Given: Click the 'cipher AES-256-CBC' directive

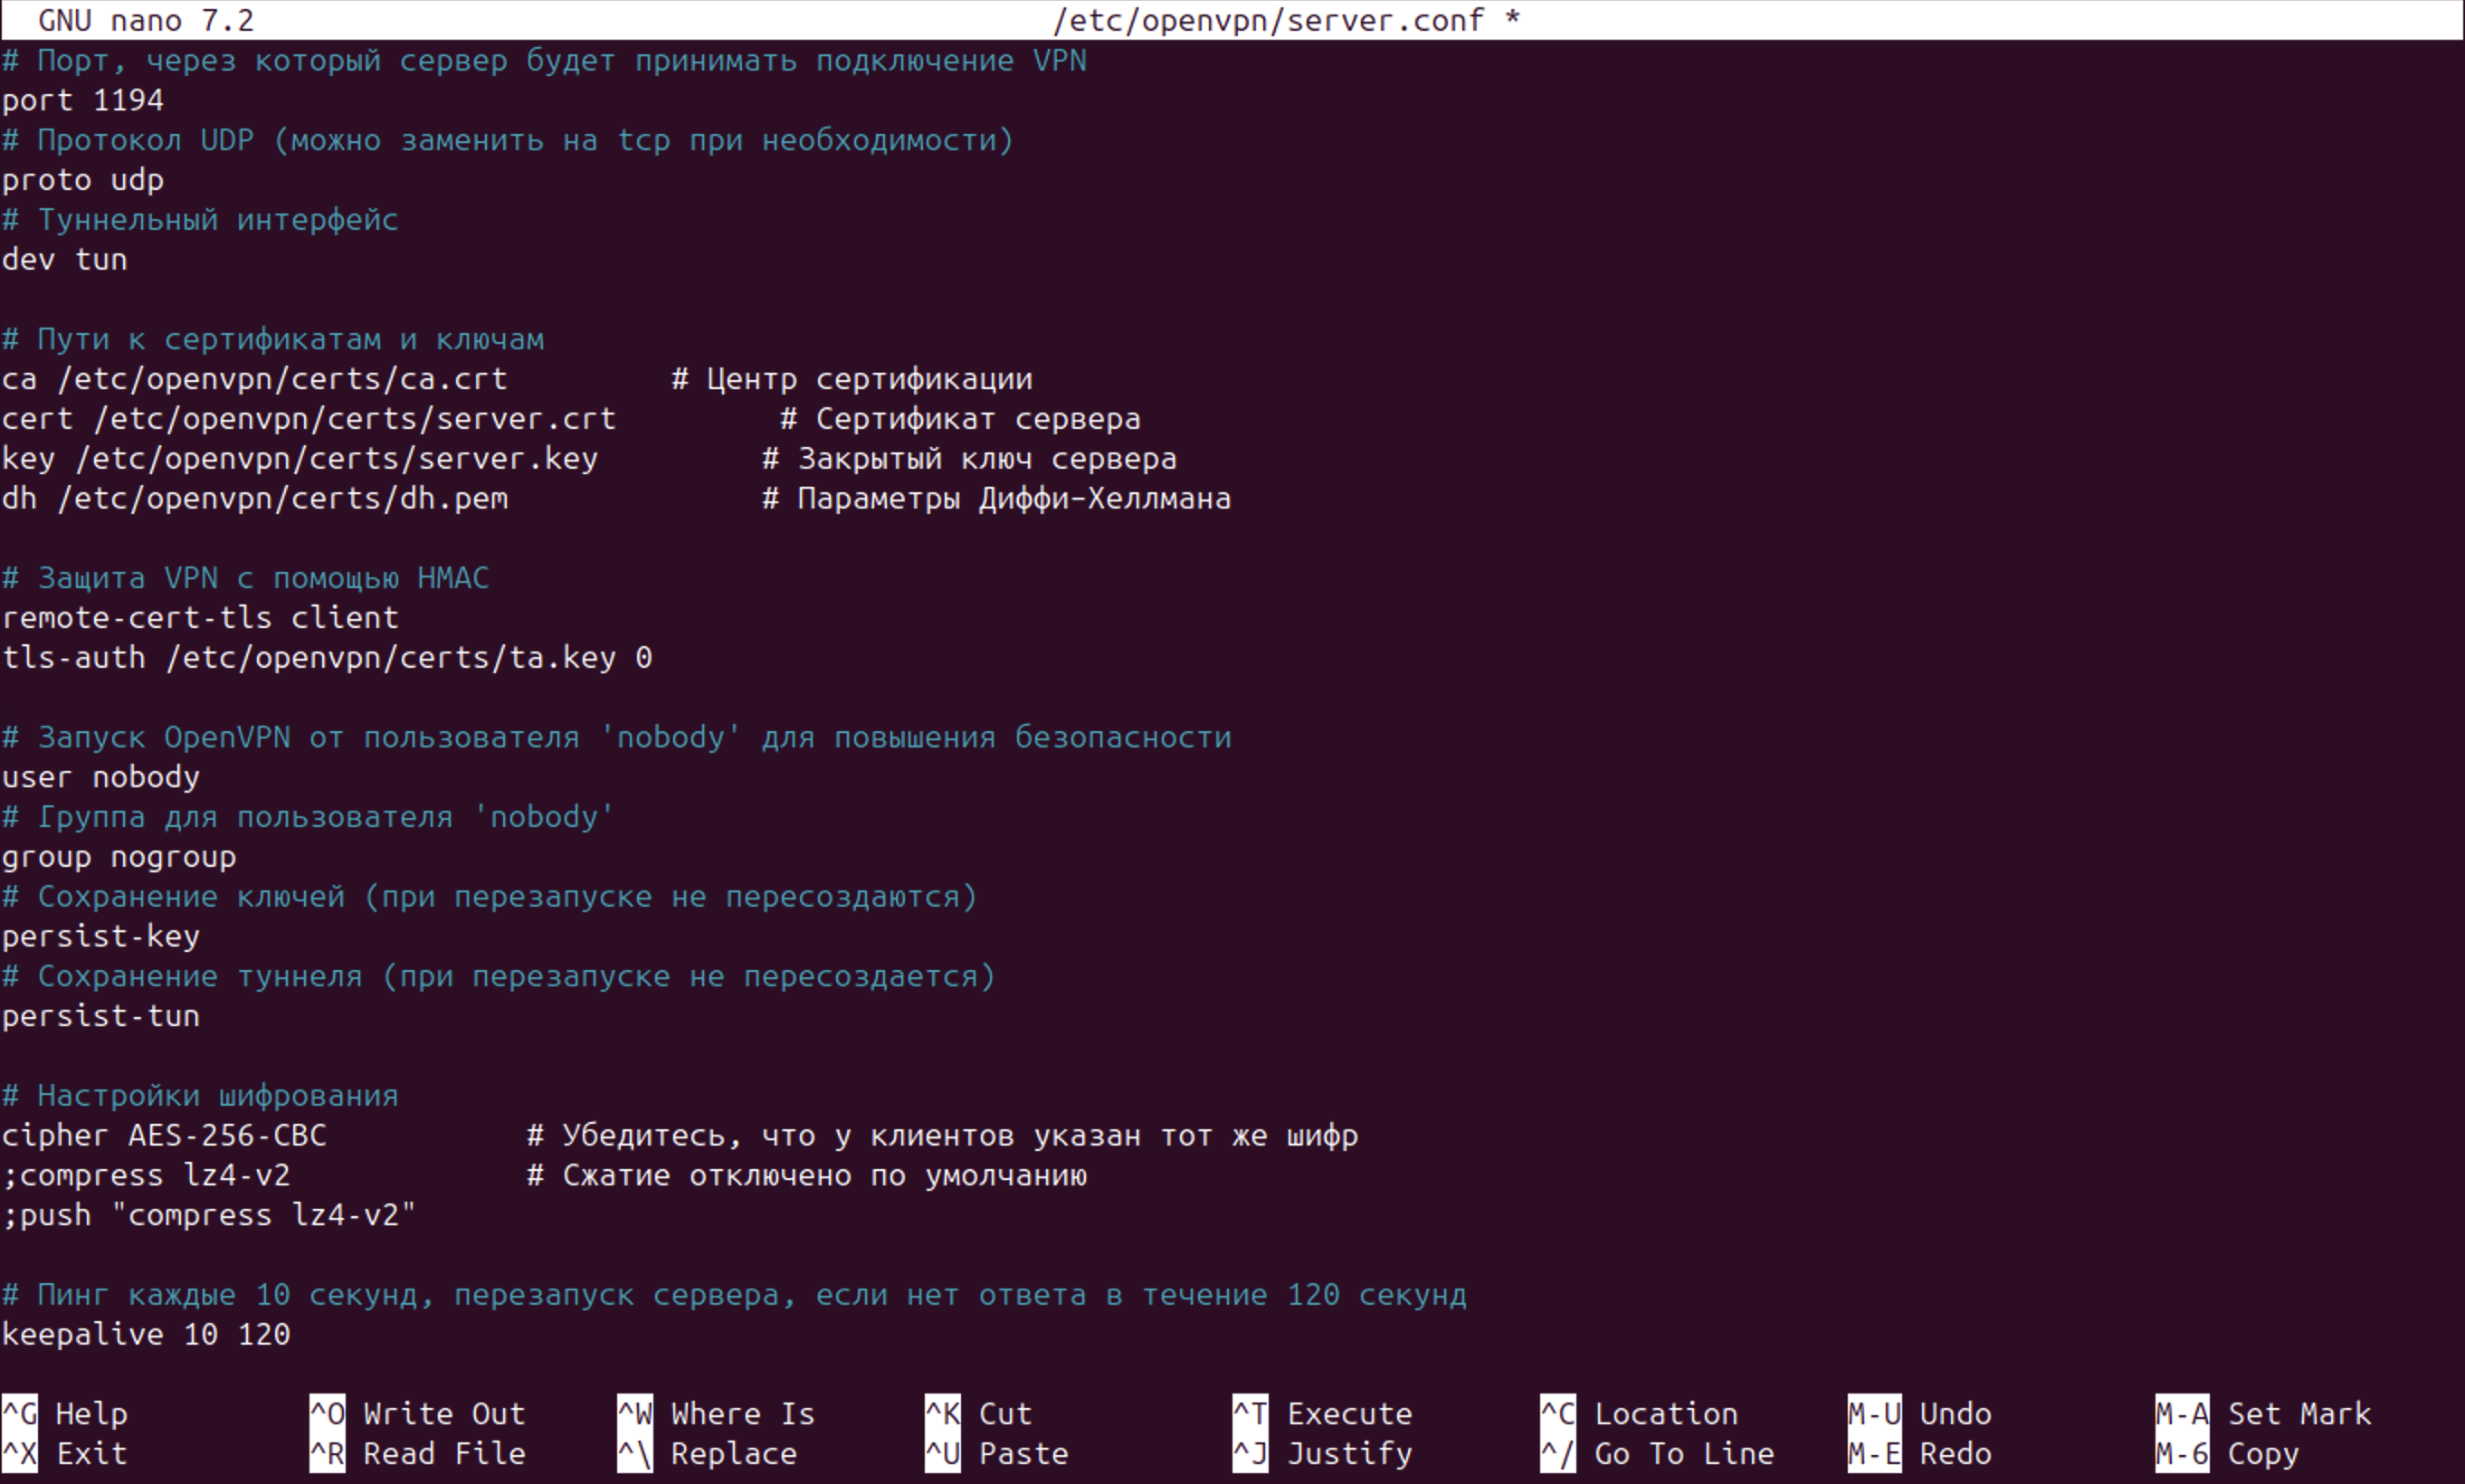Looking at the screenshot, I should point(164,1135).
